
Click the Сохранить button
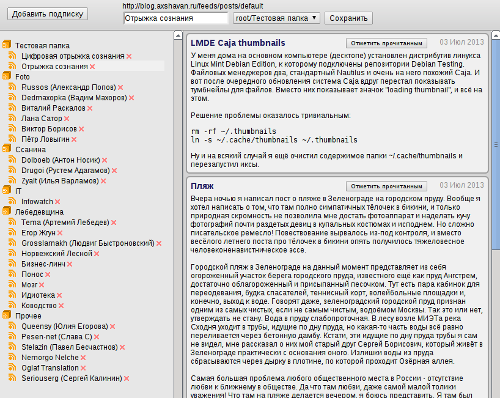click(348, 18)
